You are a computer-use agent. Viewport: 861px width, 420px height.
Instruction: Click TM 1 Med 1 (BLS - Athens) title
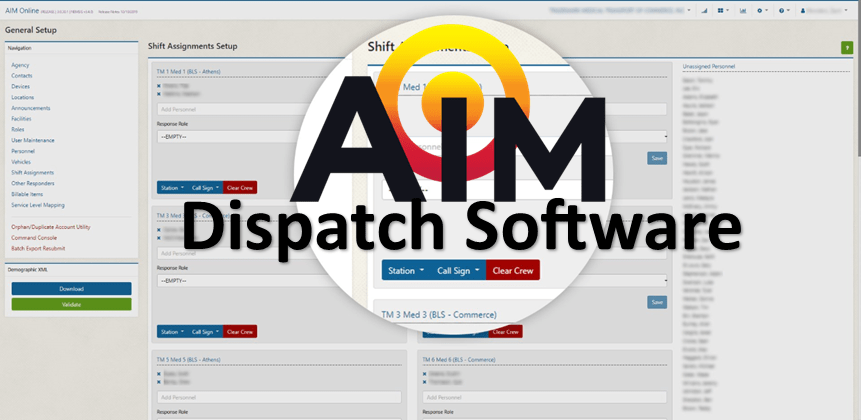(189, 71)
